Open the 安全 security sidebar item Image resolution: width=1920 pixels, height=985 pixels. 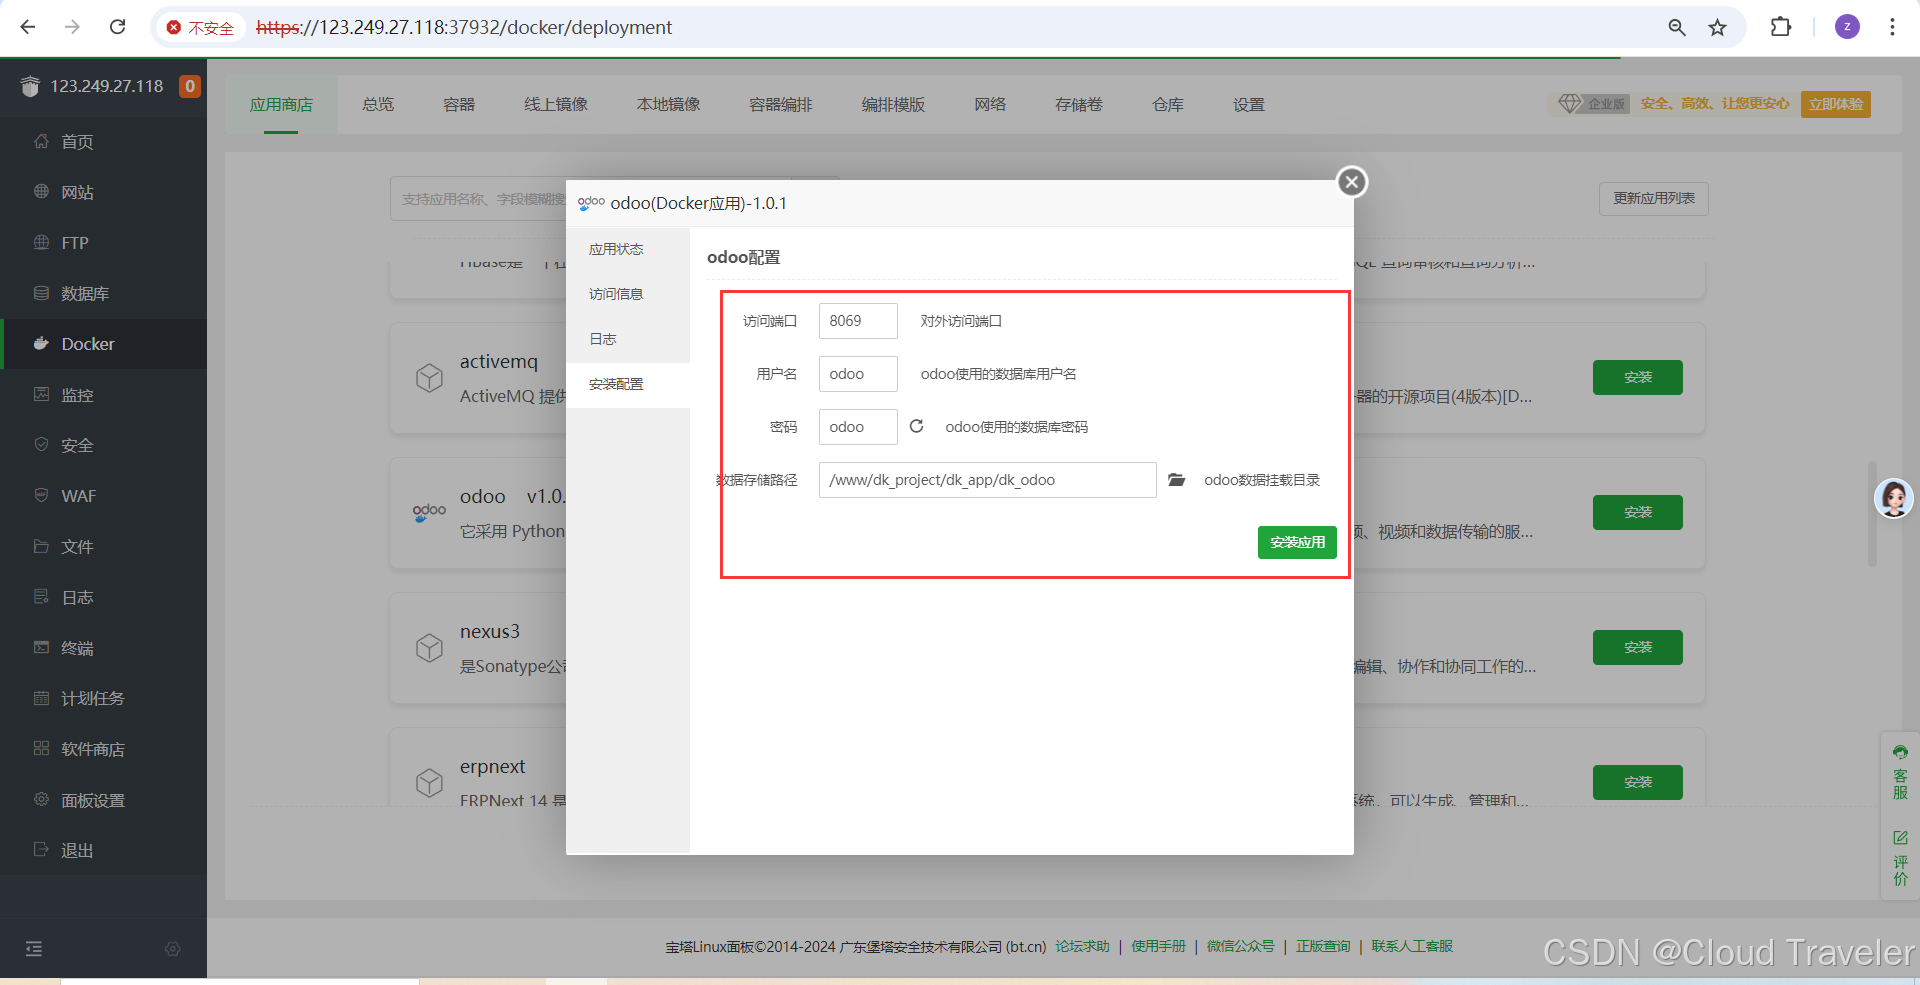pyautogui.click(x=103, y=445)
